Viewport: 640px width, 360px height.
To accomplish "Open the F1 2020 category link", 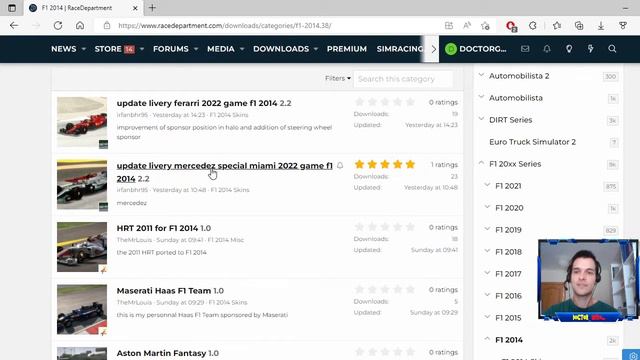I will [509, 208].
